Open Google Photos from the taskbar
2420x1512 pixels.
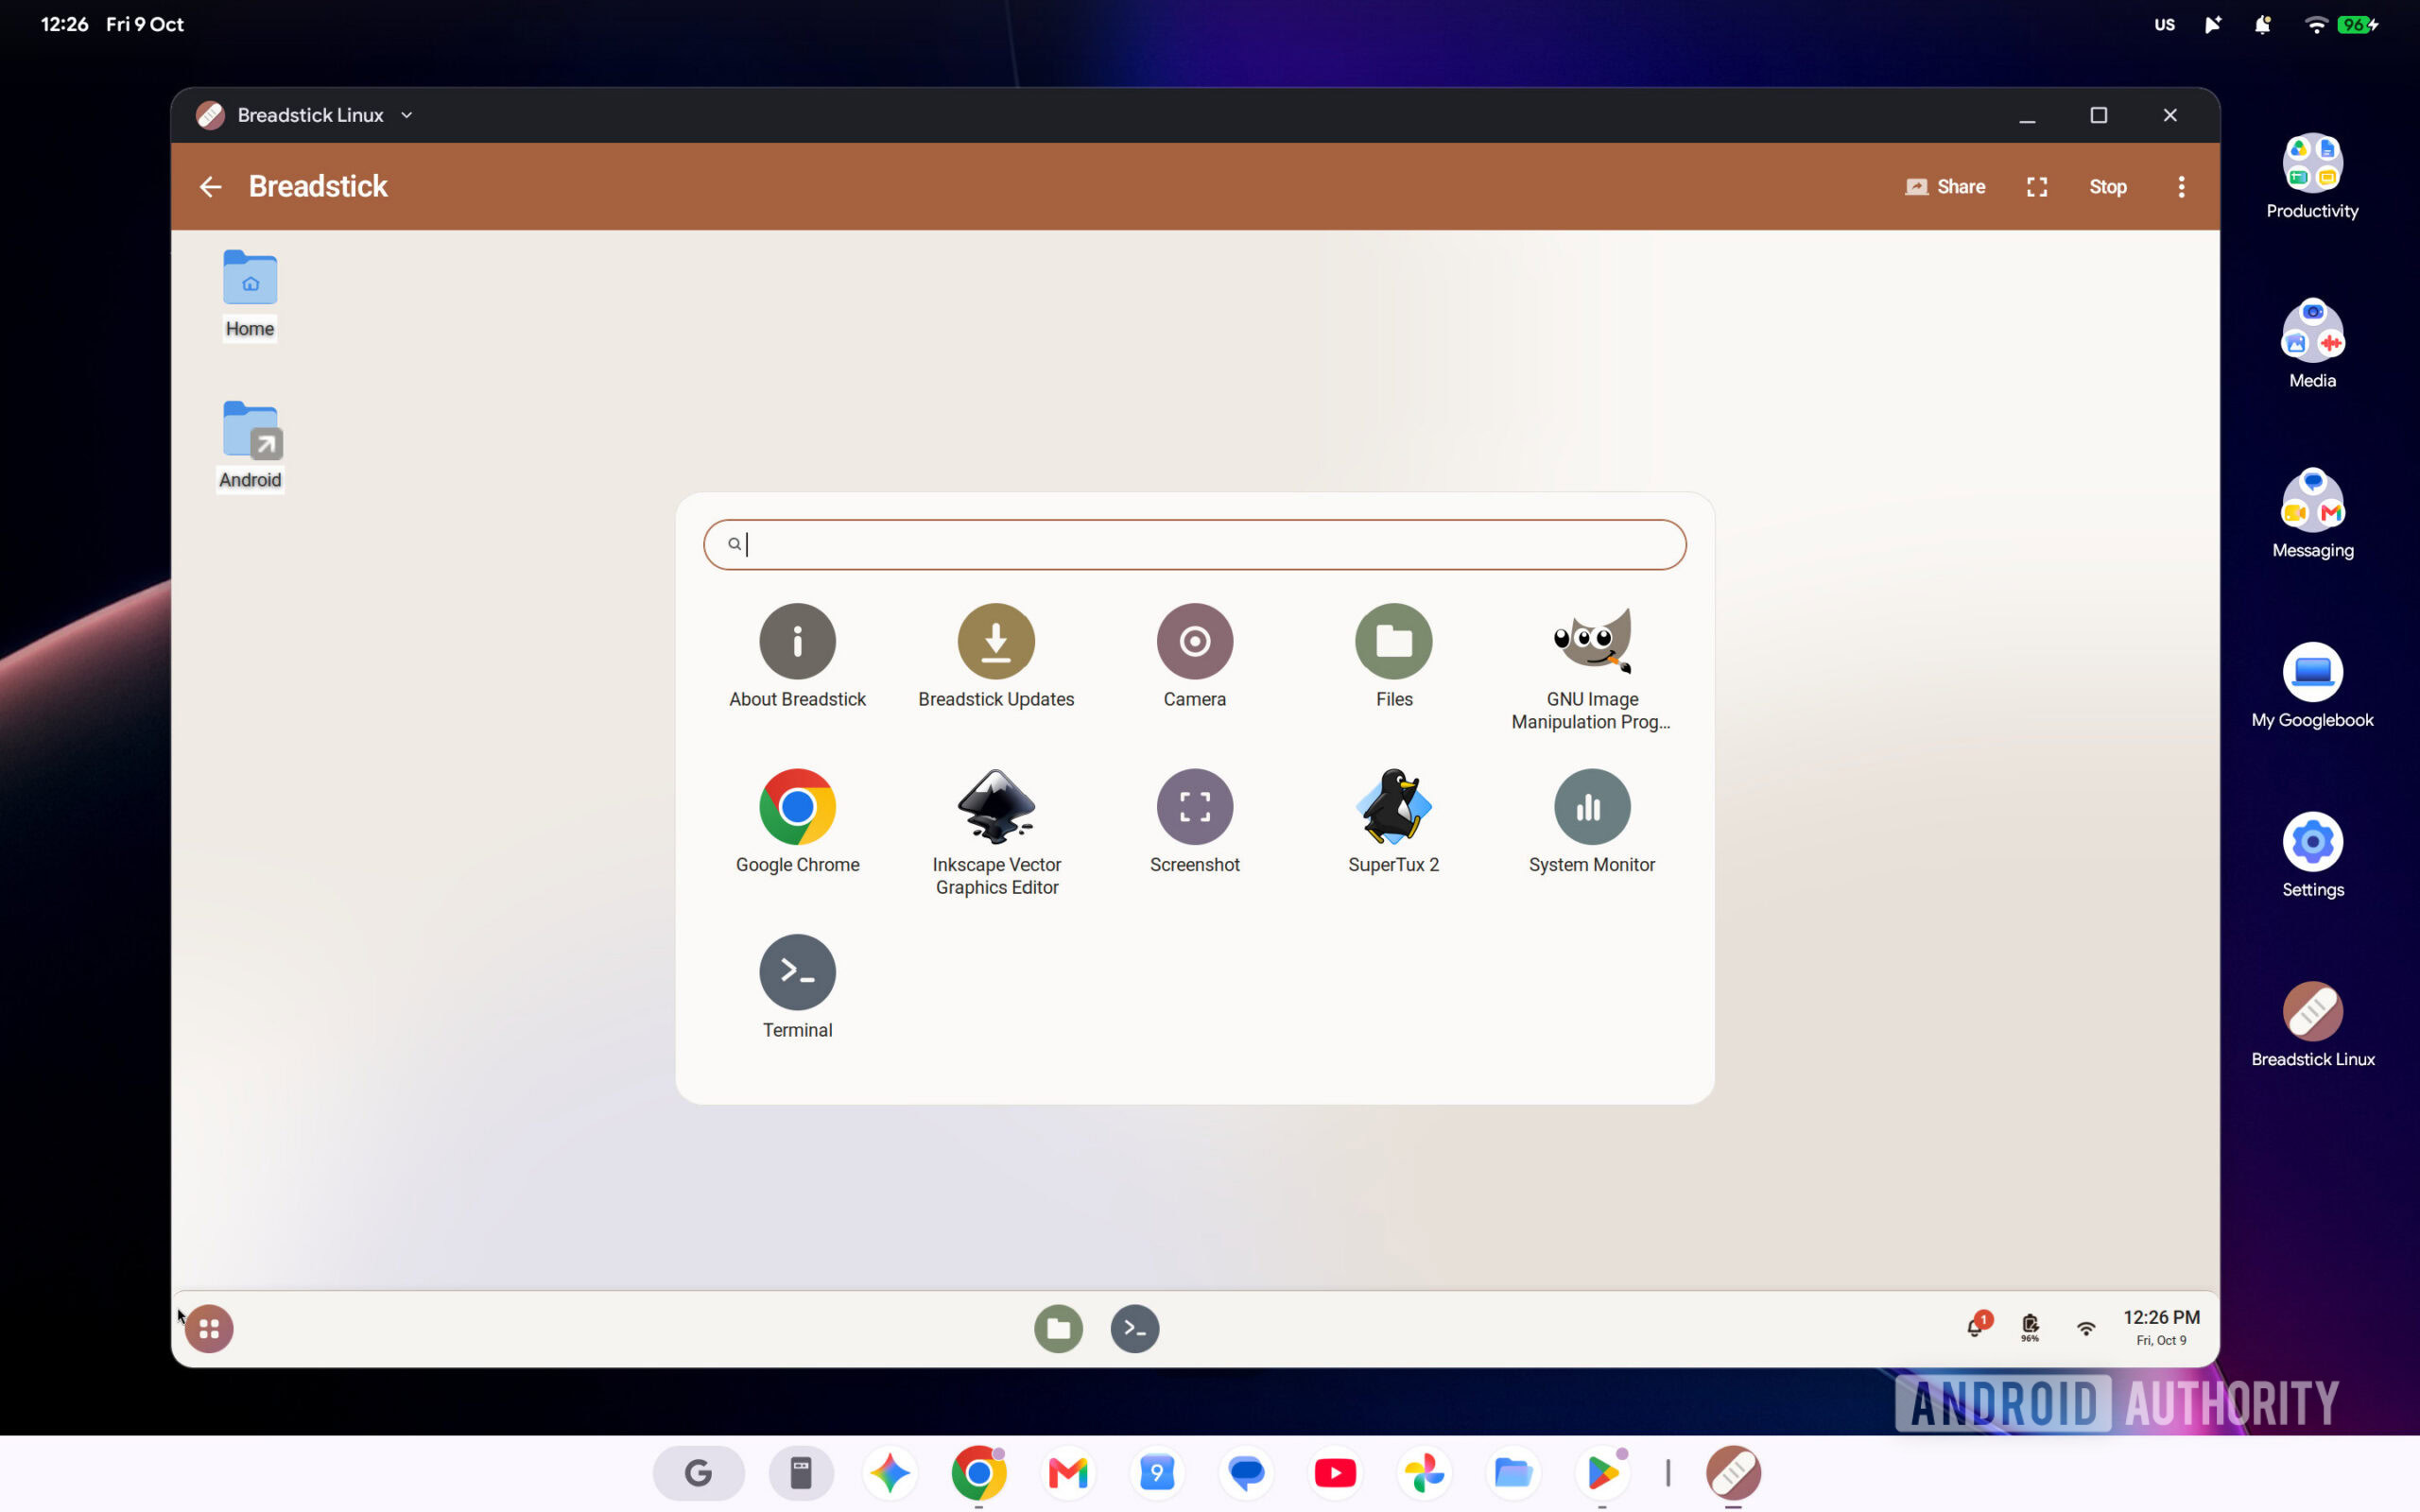pos(1424,1472)
